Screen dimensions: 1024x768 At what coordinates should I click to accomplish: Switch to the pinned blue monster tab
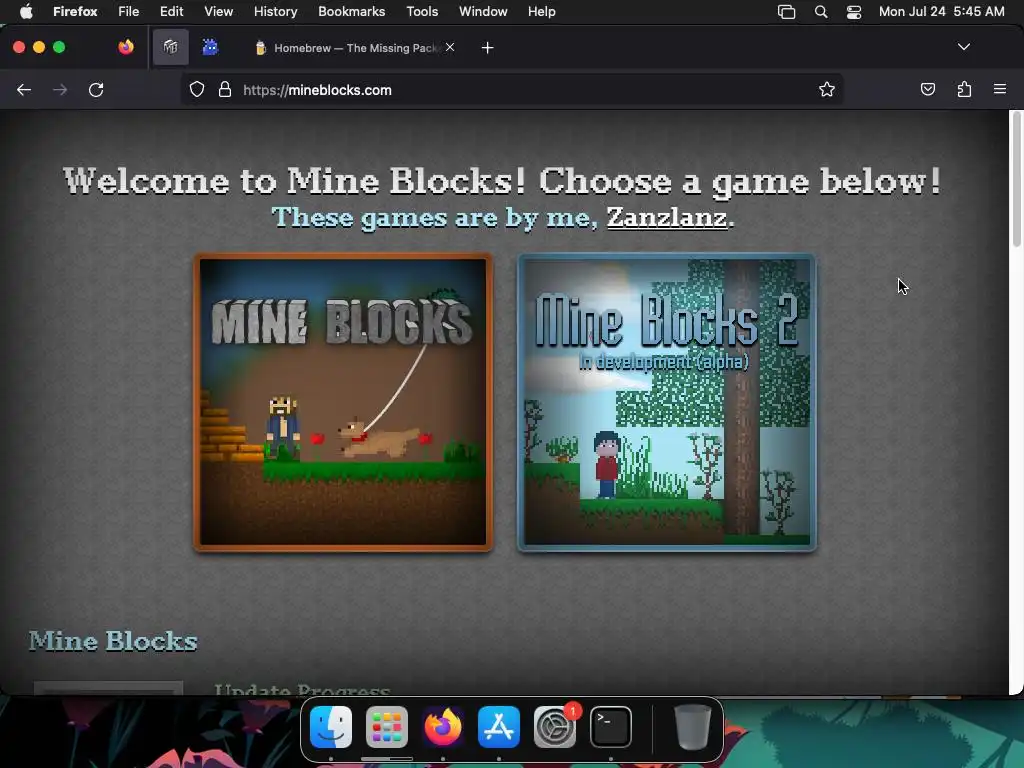[210, 47]
